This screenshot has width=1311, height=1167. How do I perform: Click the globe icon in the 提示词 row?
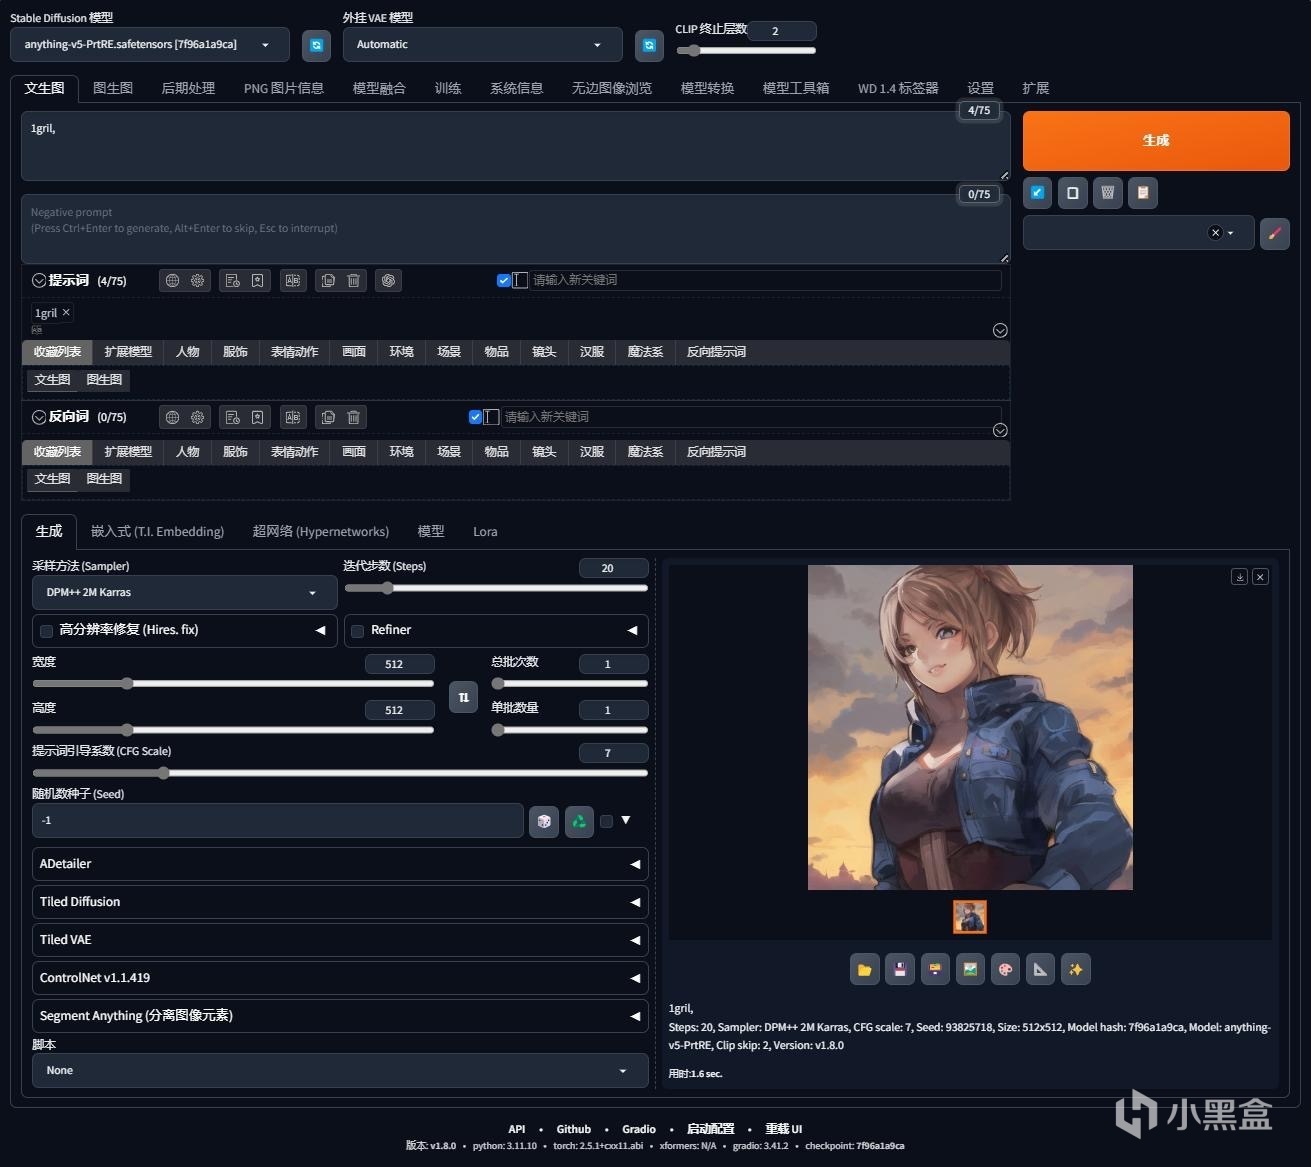coord(172,281)
